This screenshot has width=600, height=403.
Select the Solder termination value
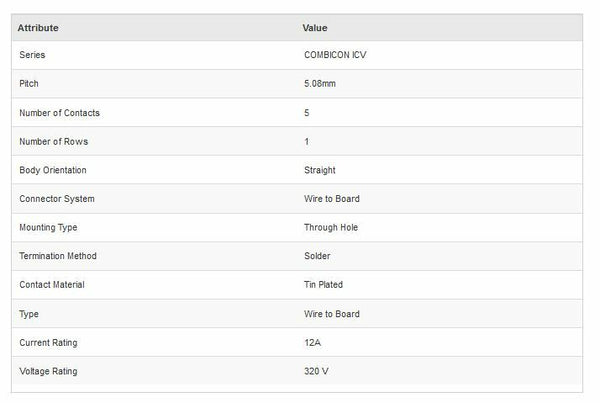(317, 256)
